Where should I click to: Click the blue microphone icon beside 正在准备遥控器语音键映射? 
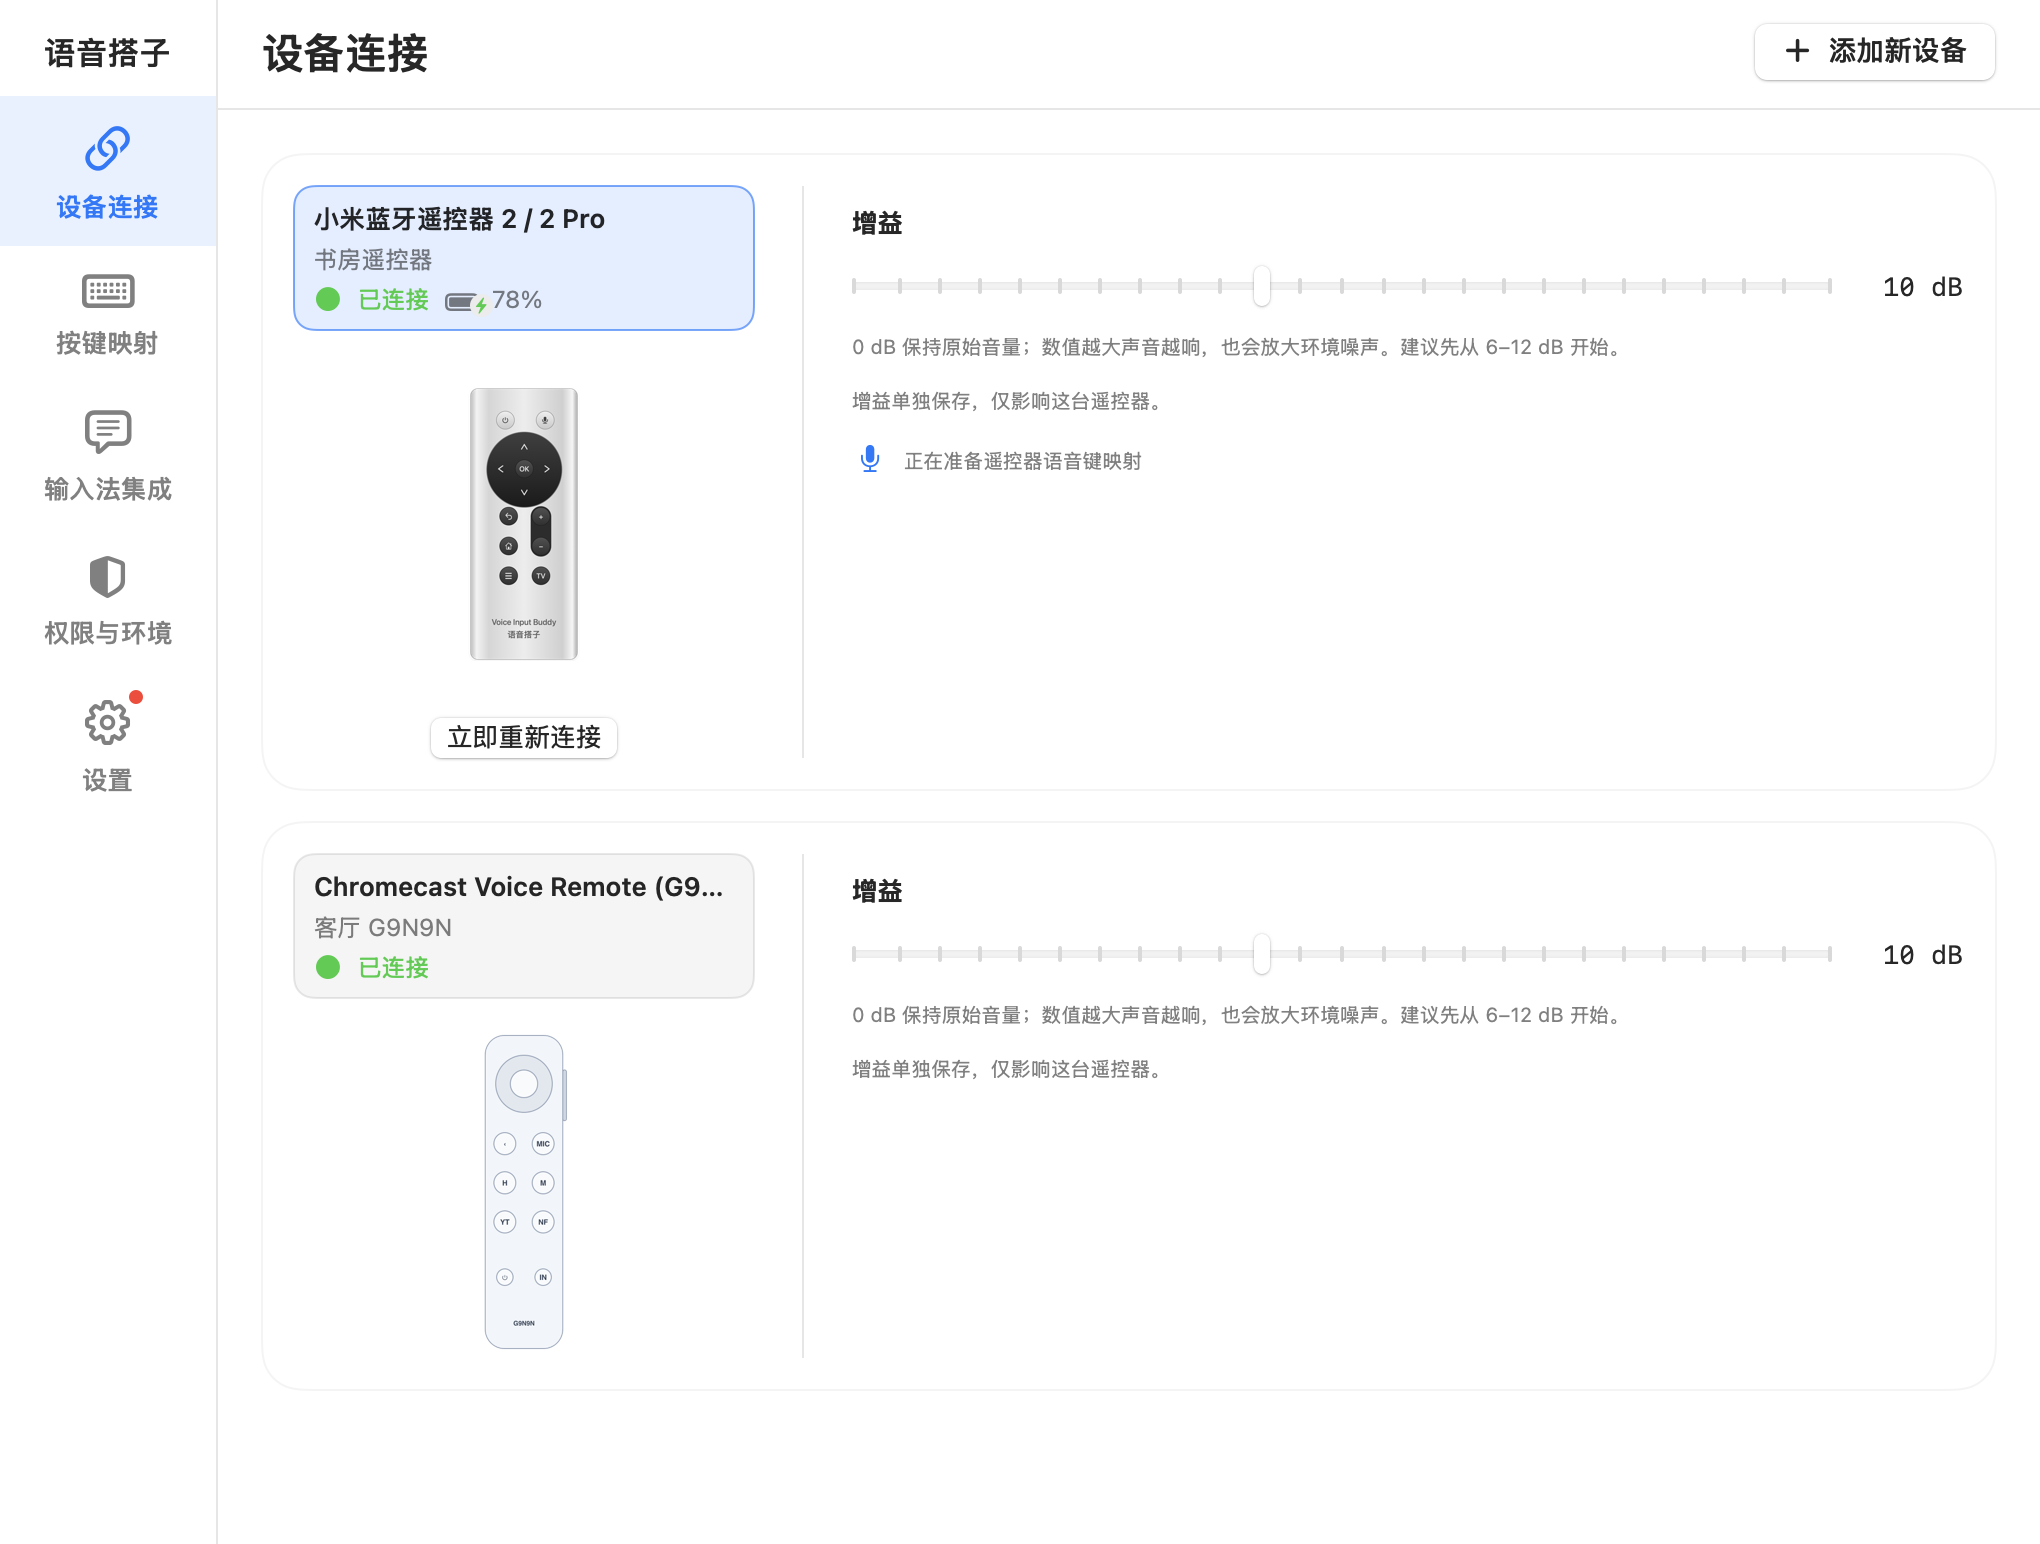click(x=870, y=459)
